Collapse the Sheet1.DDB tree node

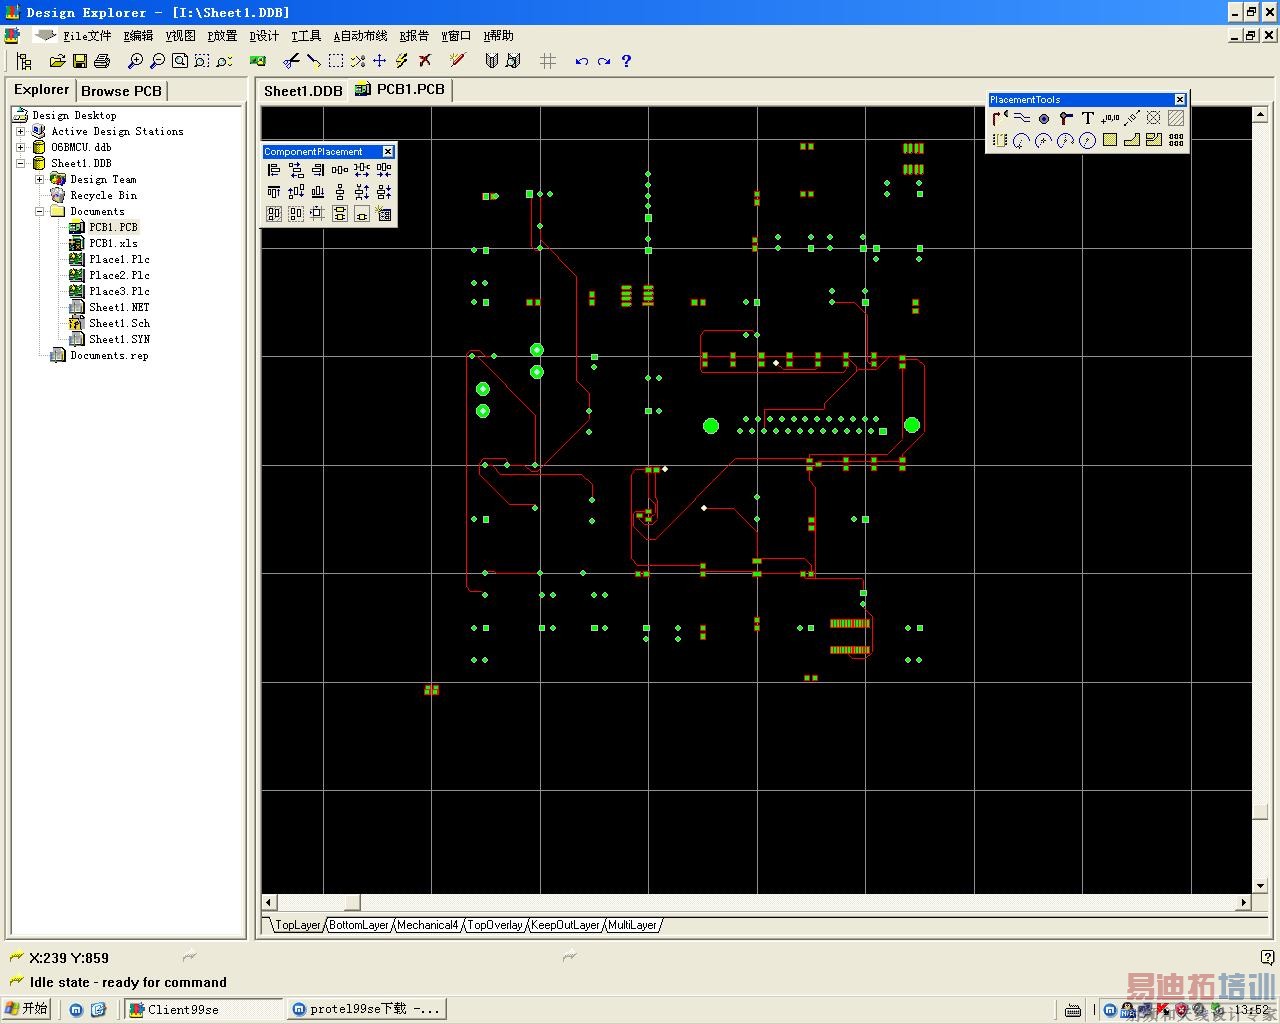tap(20, 163)
